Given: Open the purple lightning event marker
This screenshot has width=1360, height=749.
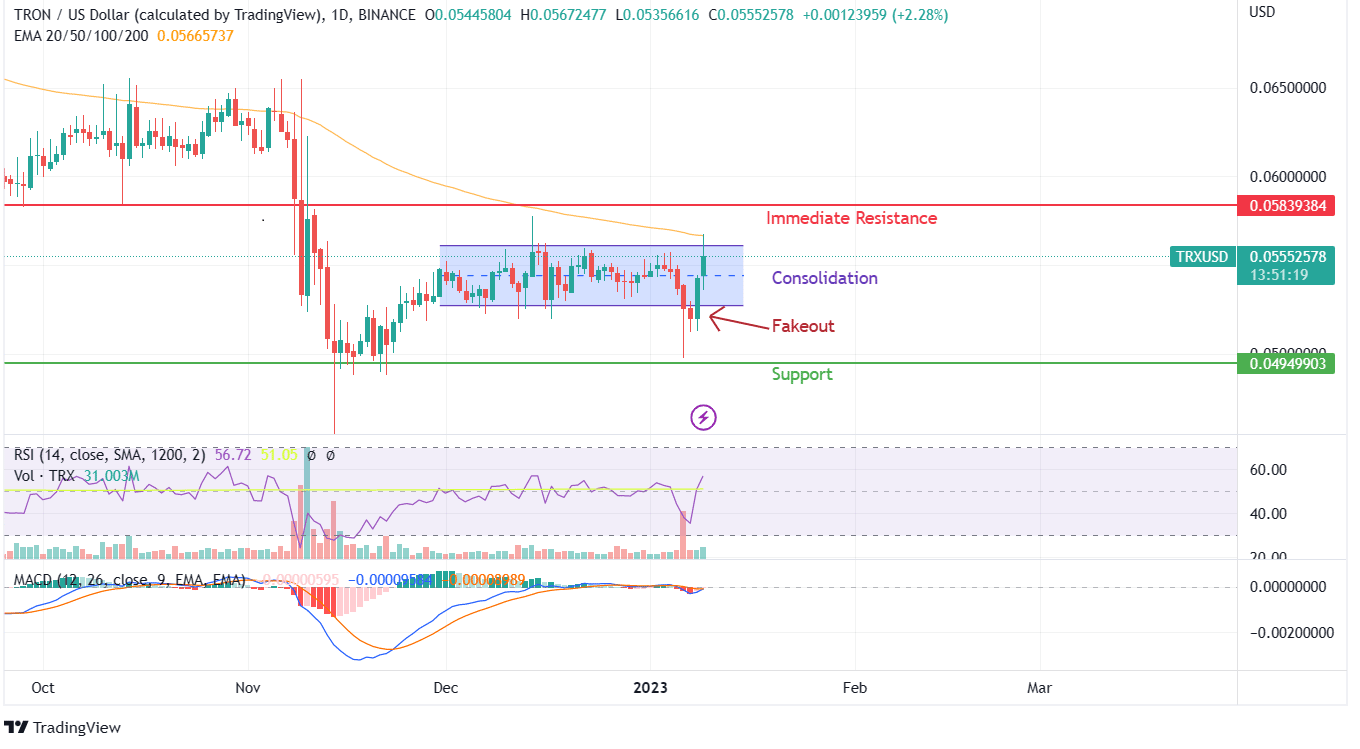Looking at the screenshot, I should coord(704,417).
